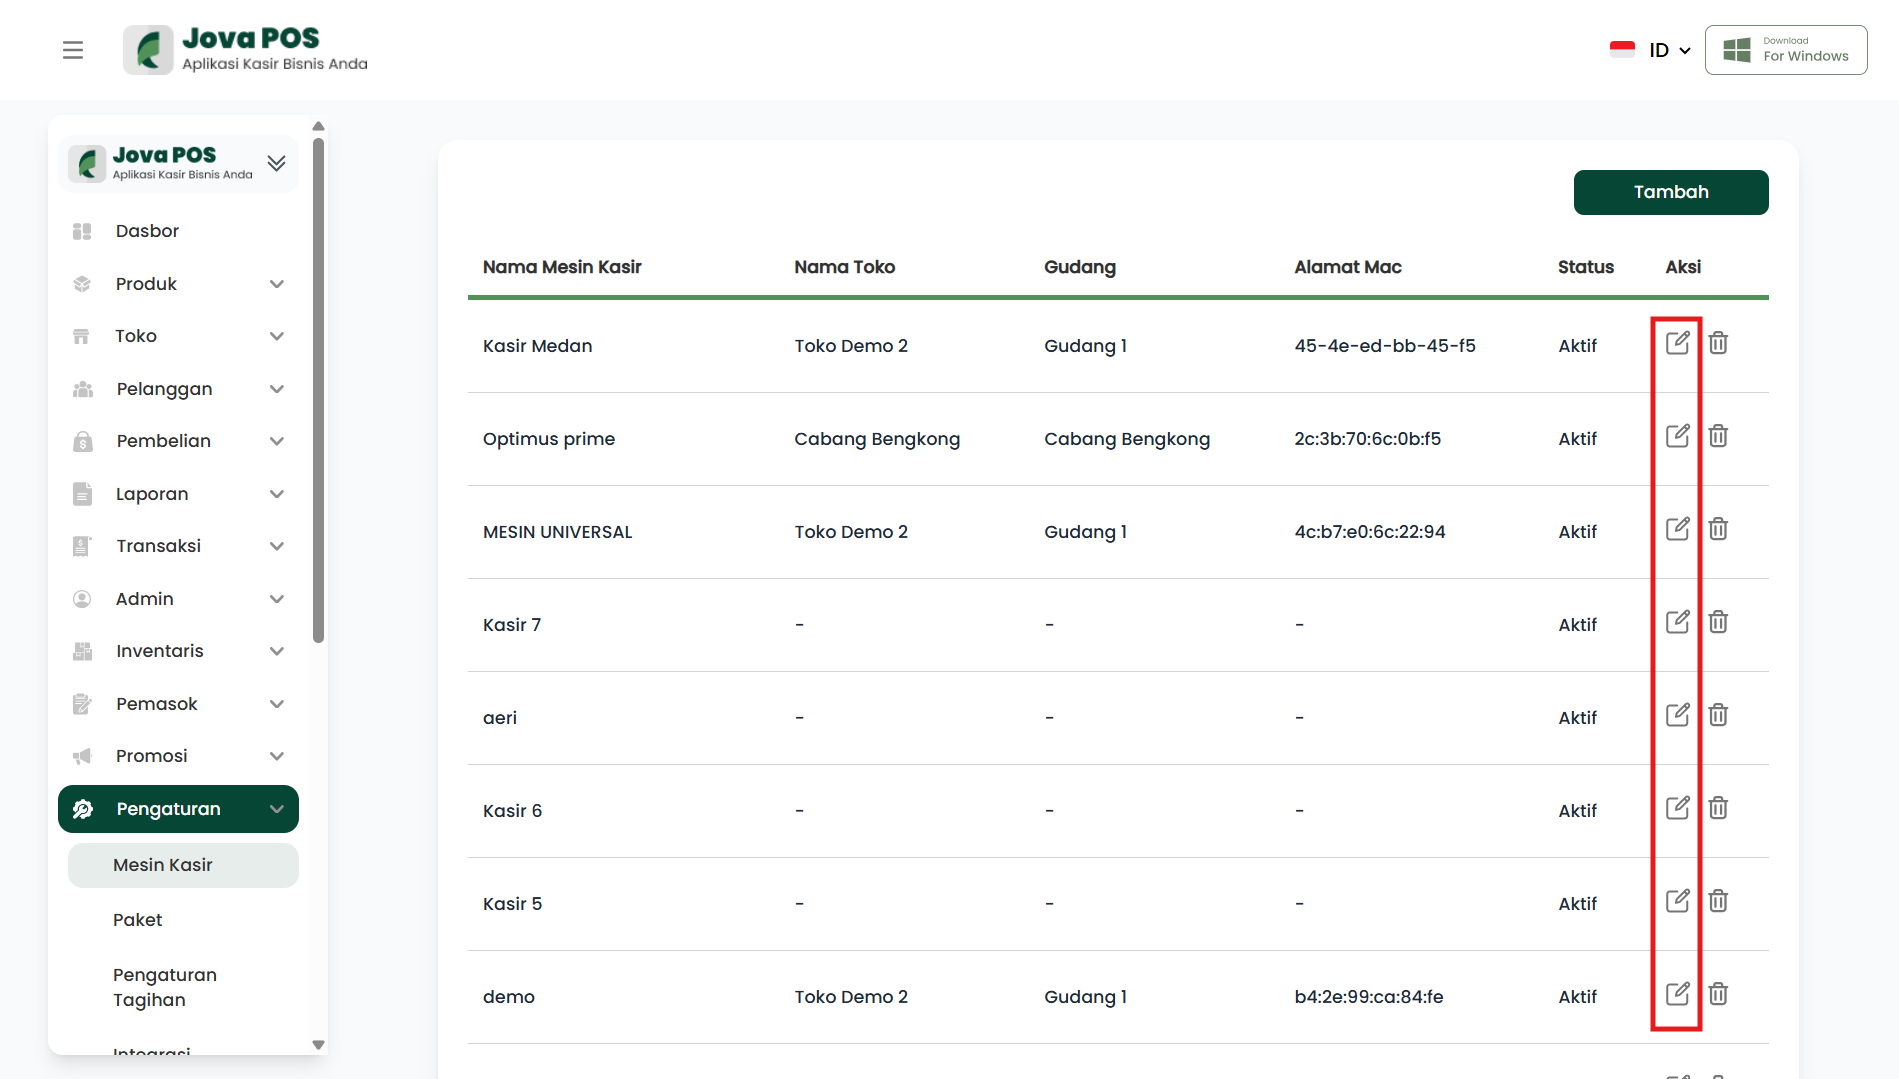
Task: Select the Paket submenu item
Action: (x=138, y=920)
